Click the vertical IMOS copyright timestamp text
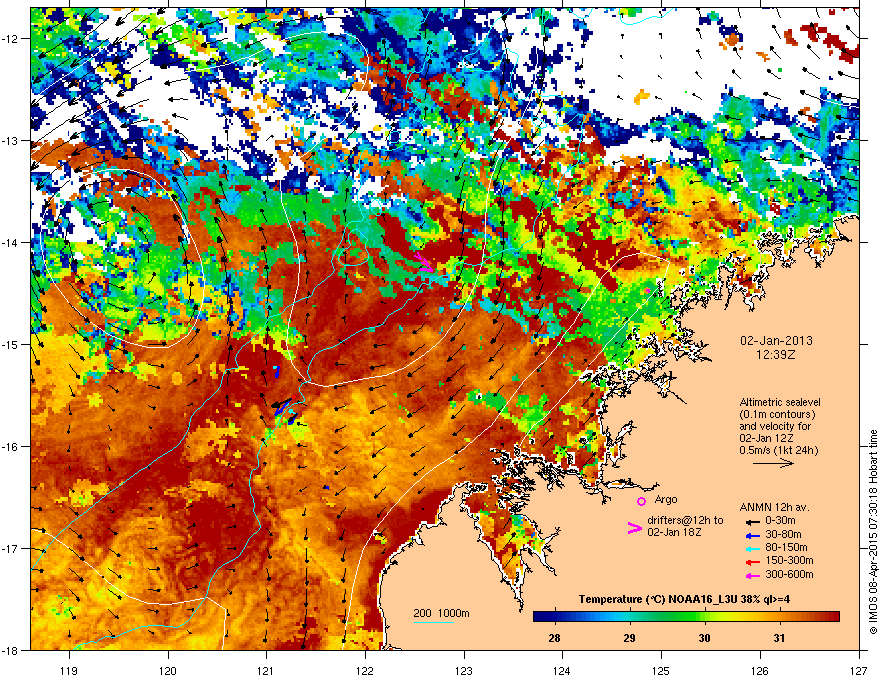 click(873, 532)
